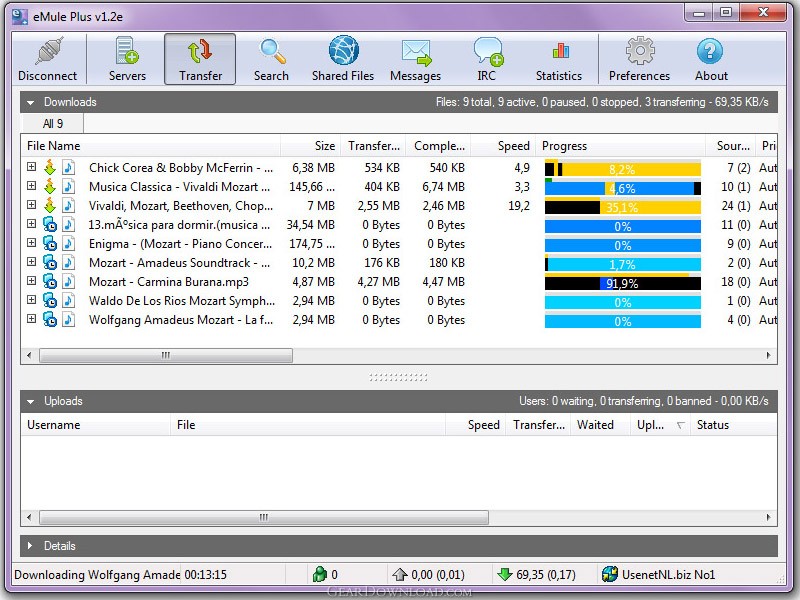Open Shared Files globe icon
This screenshot has height=600, width=800.
click(x=343, y=51)
